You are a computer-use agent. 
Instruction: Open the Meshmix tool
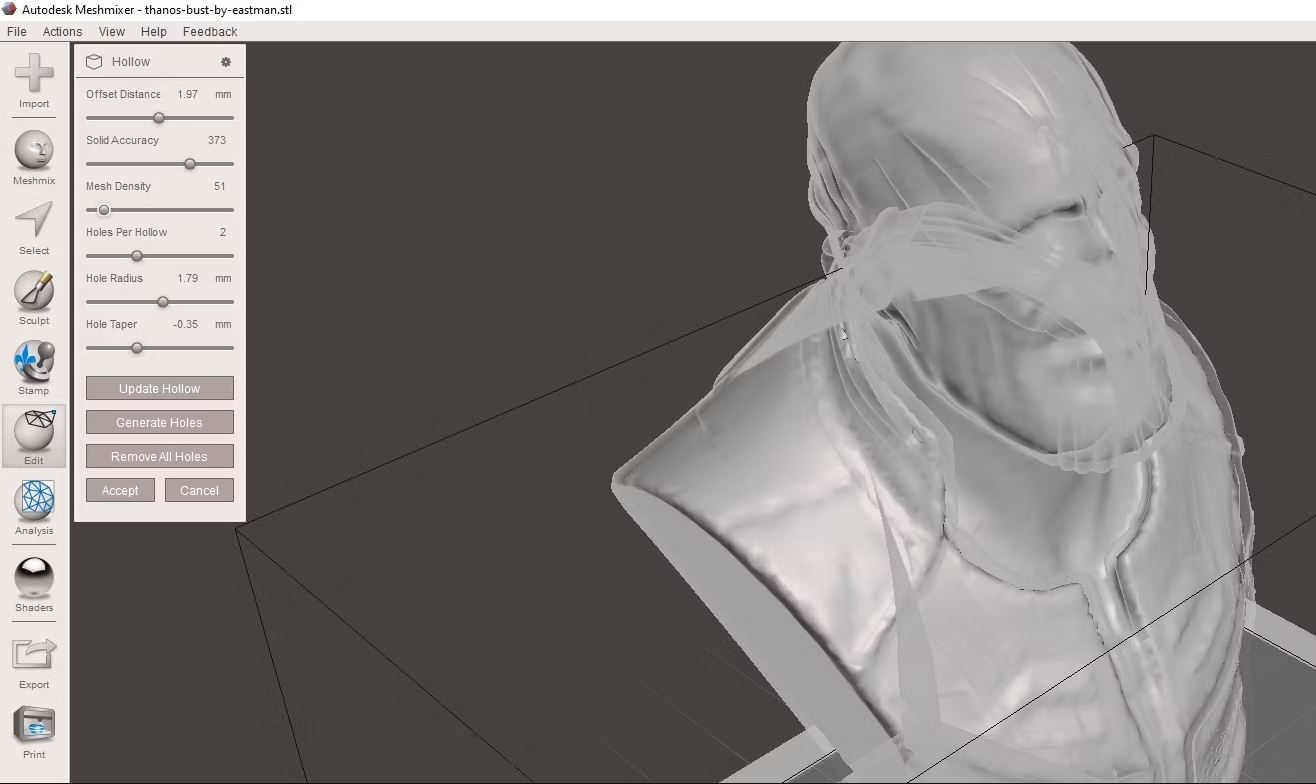(34, 158)
